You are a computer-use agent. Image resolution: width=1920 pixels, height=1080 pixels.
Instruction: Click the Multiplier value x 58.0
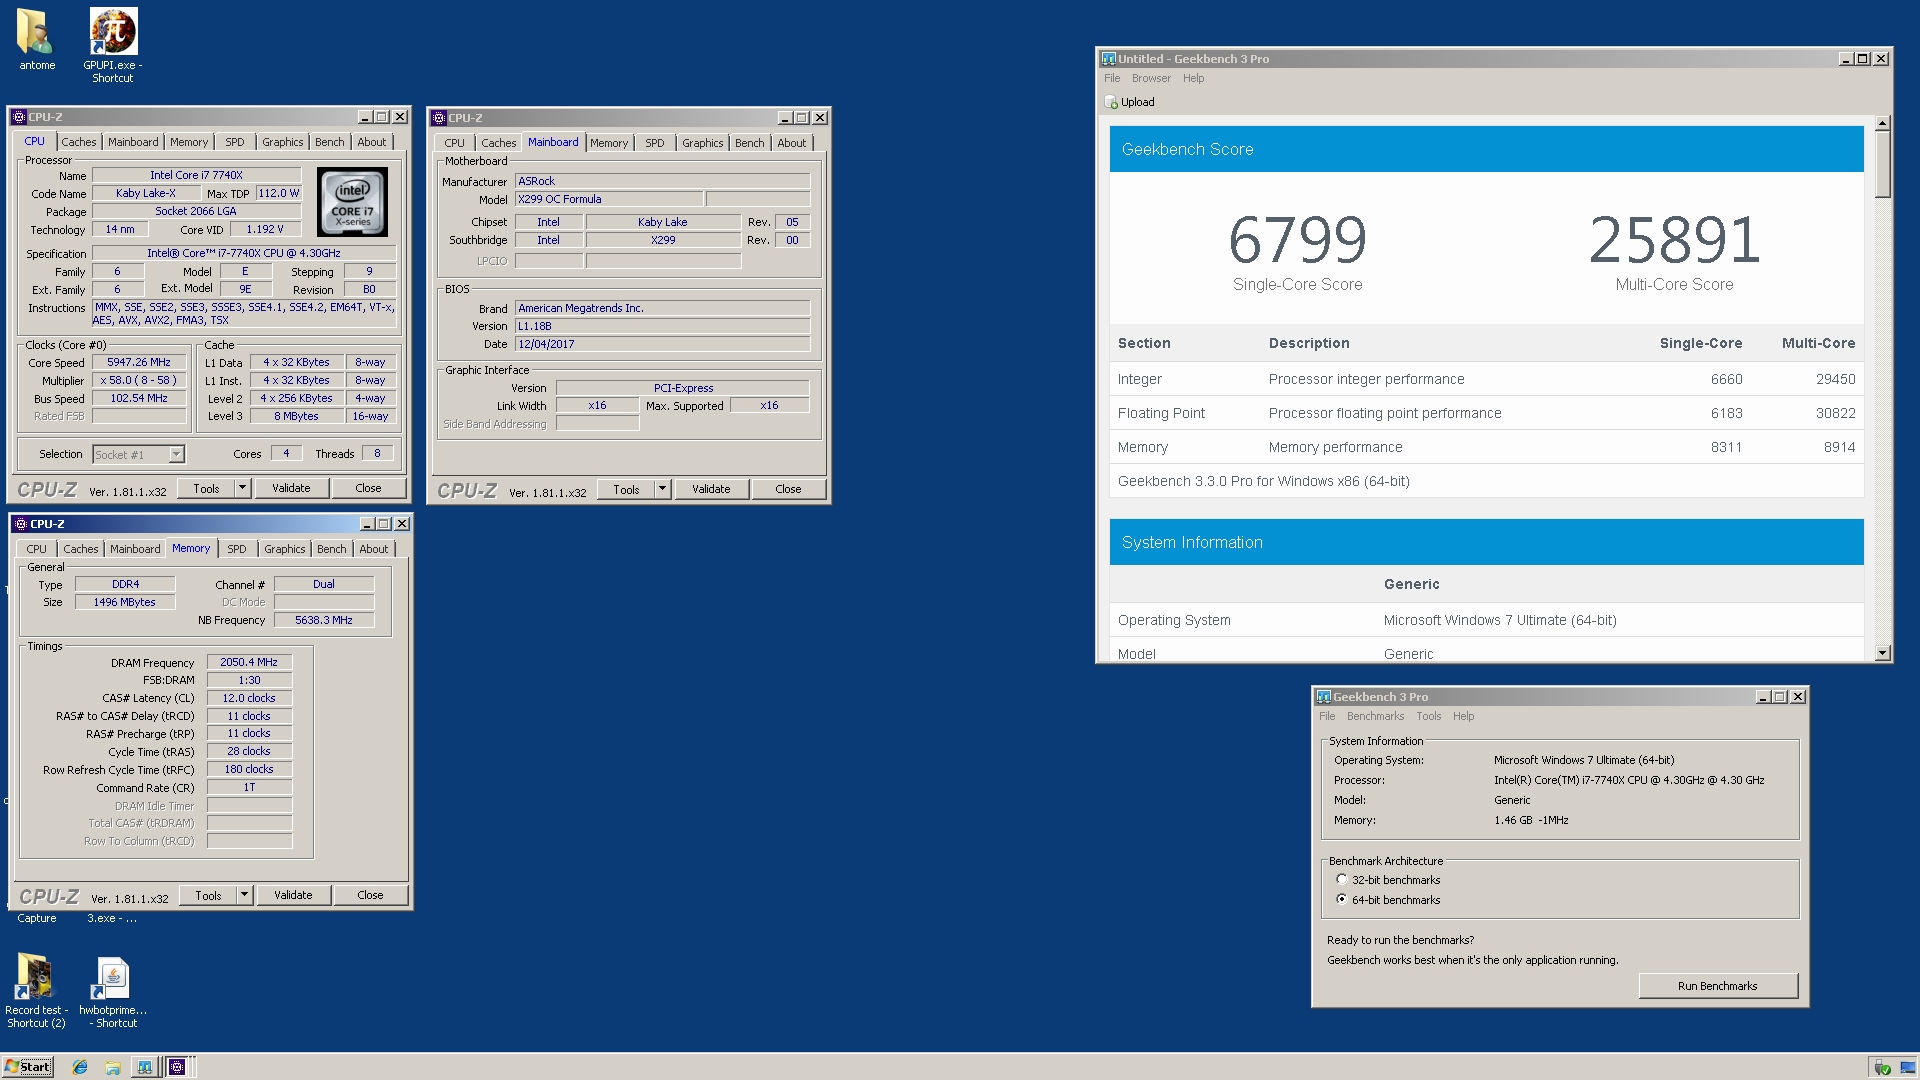pos(139,380)
